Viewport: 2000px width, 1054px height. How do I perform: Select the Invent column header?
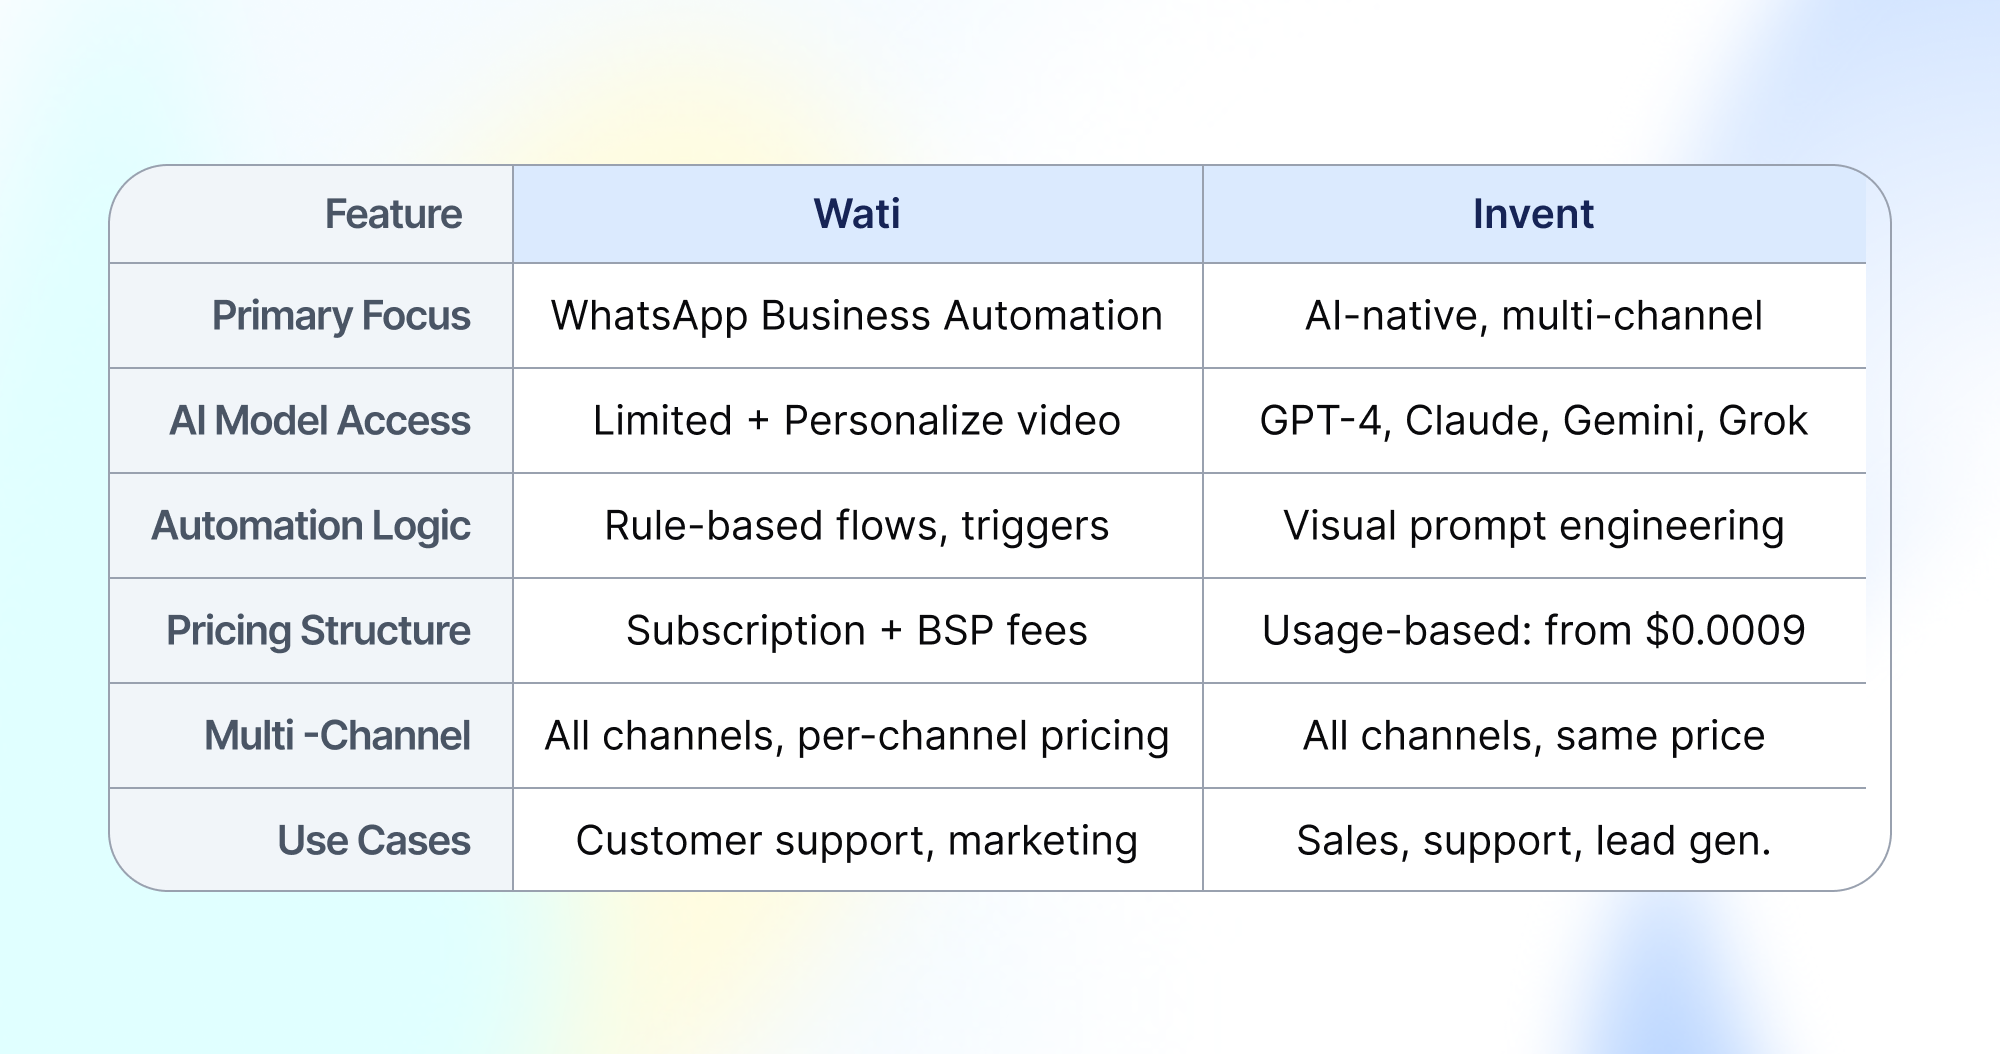point(1533,214)
